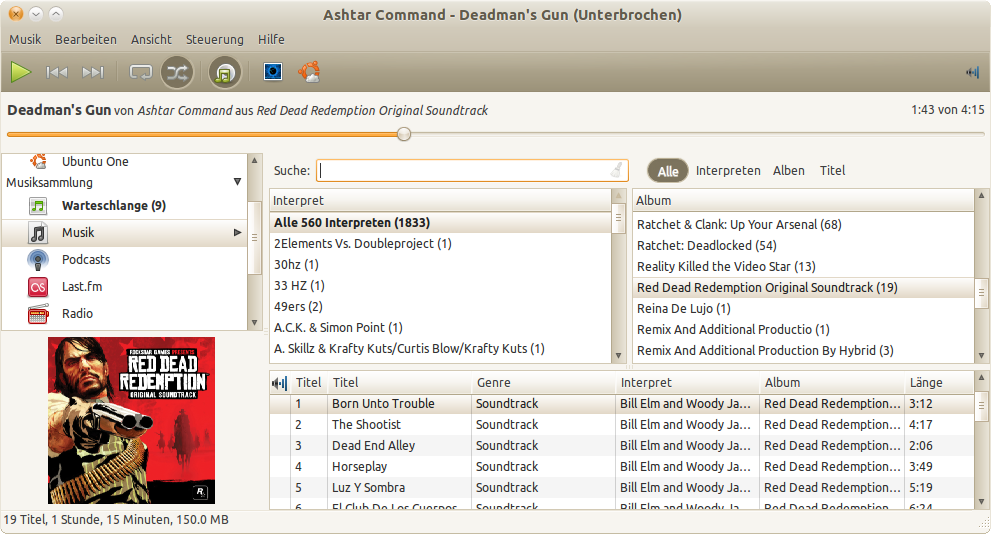991x534 pixels.
Task: Click the Warteschlange queue icon
Action: (38, 205)
